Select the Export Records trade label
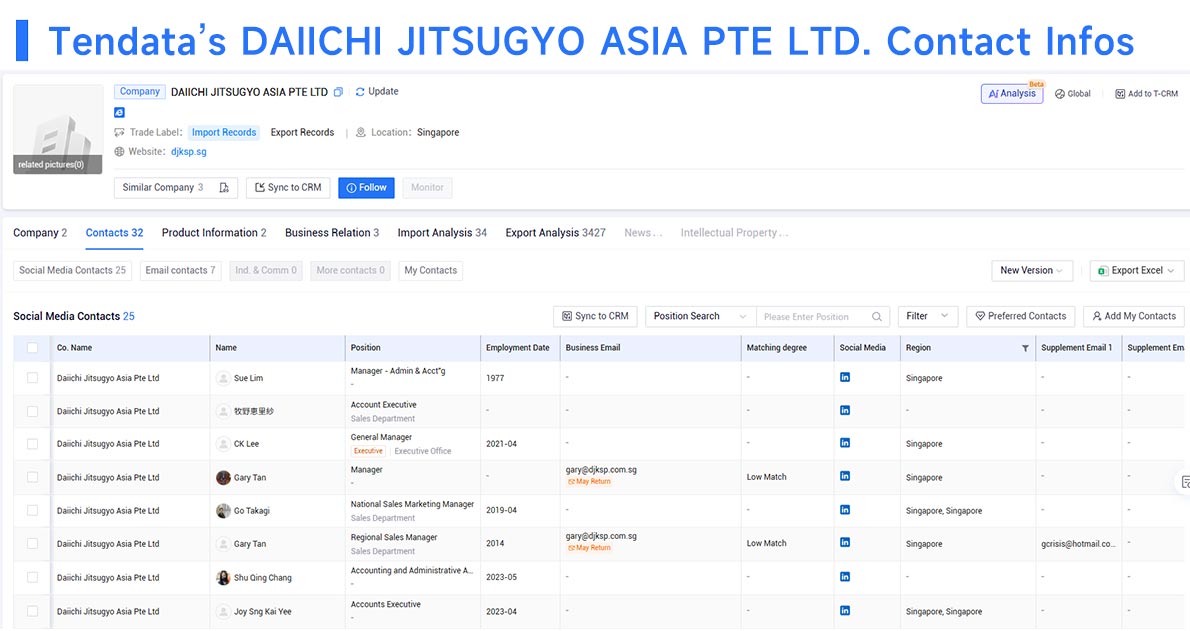This screenshot has width=1190, height=631. (302, 132)
